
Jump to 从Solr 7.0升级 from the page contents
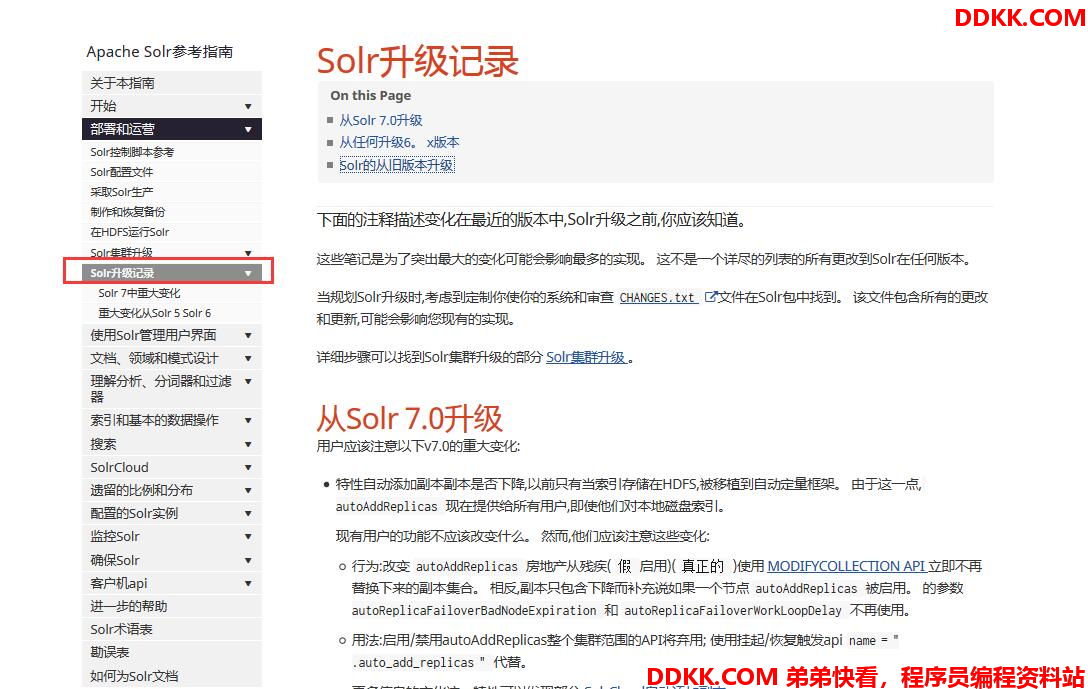click(x=381, y=120)
